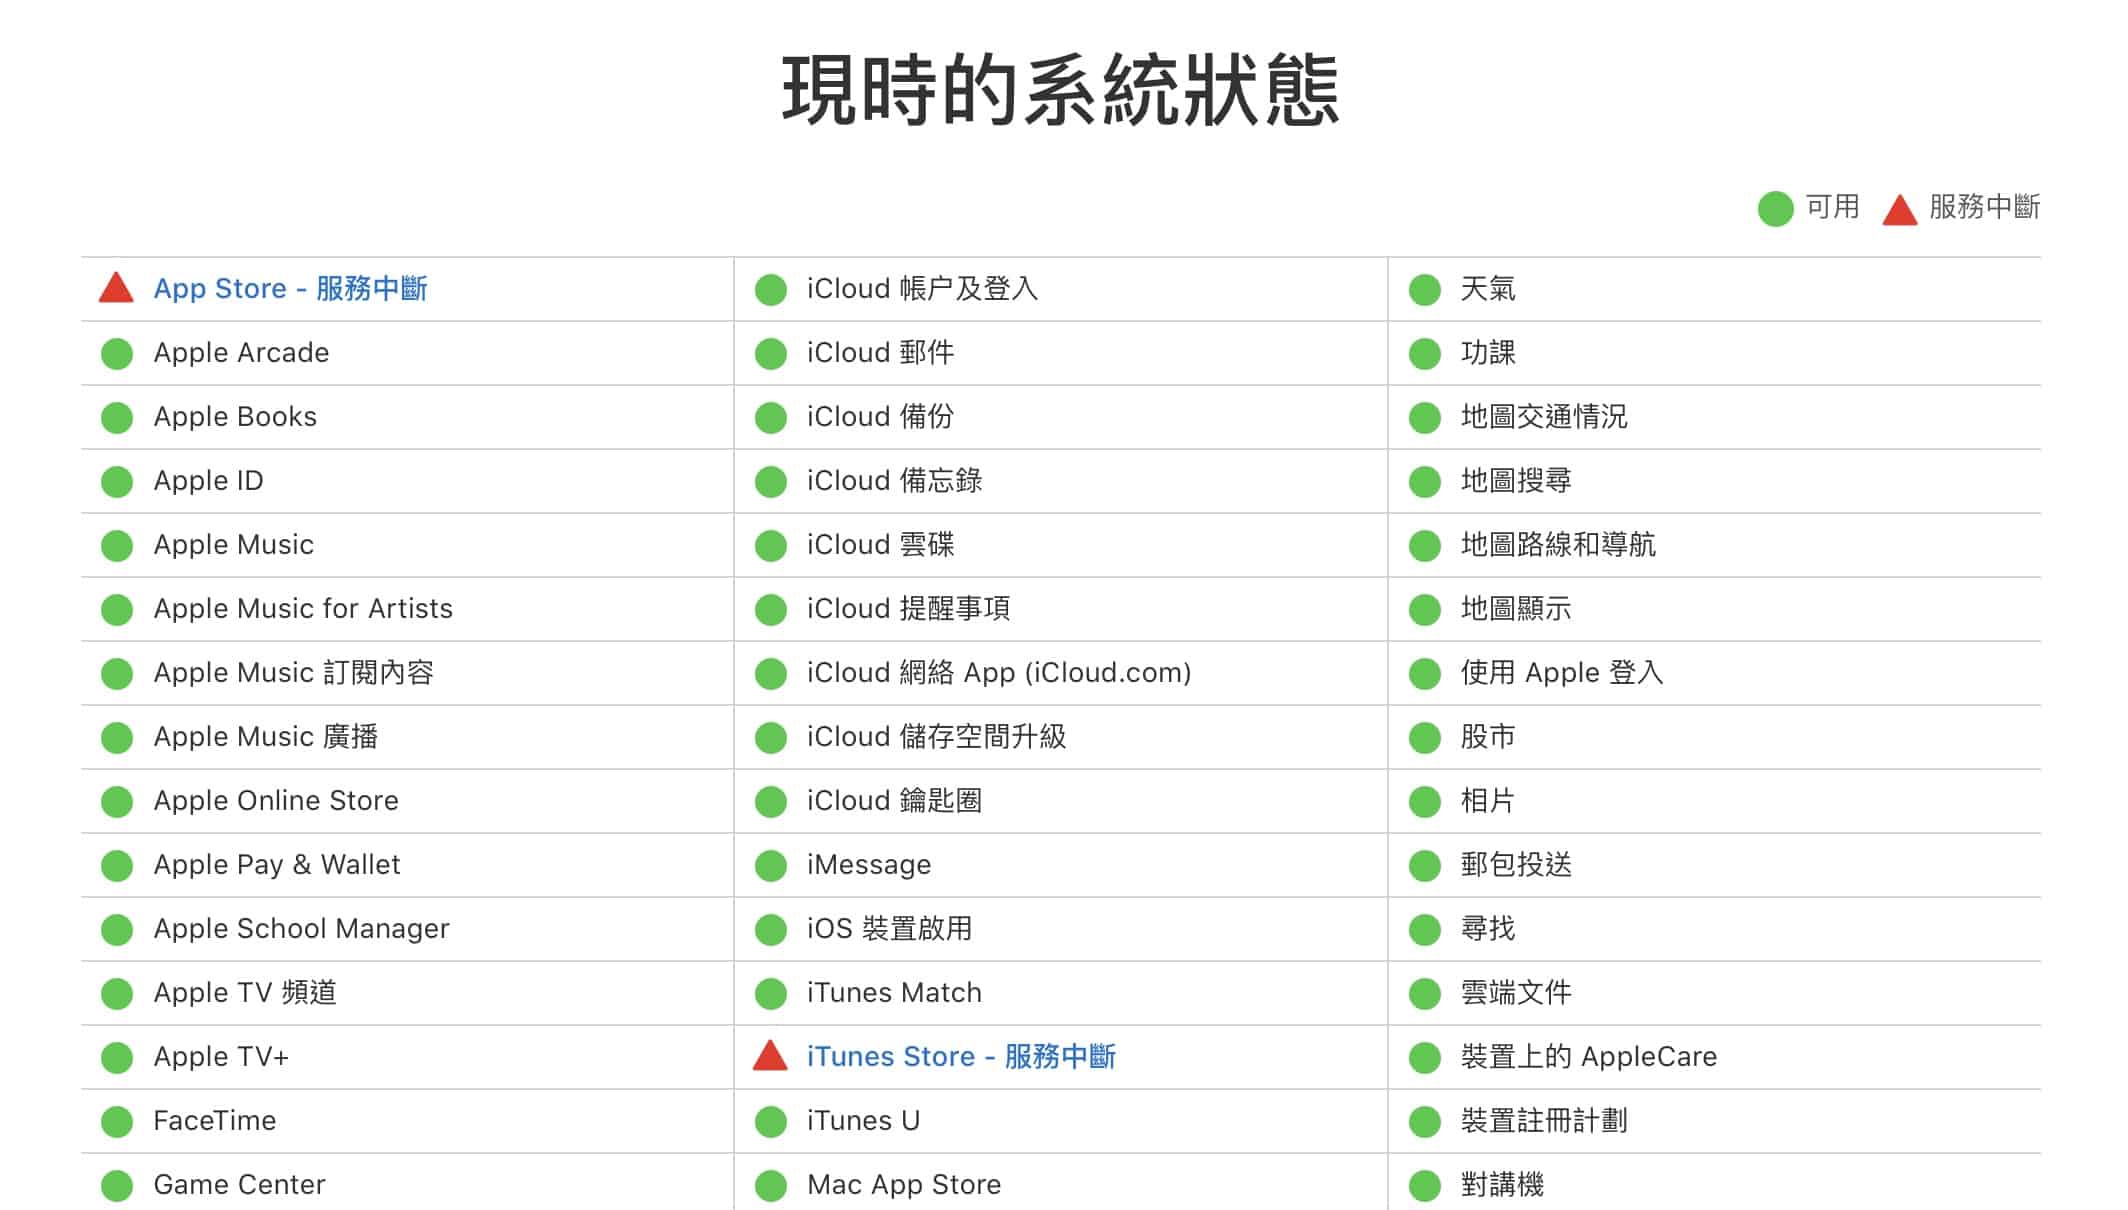Select the 地圖路線和導航 label
2128x1210 pixels.
click(x=1558, y=545)
